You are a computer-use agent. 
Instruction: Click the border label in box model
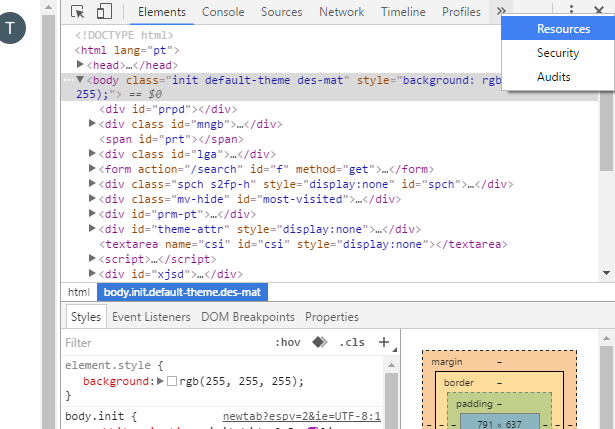pyautogui.click(x=459, y=383)
